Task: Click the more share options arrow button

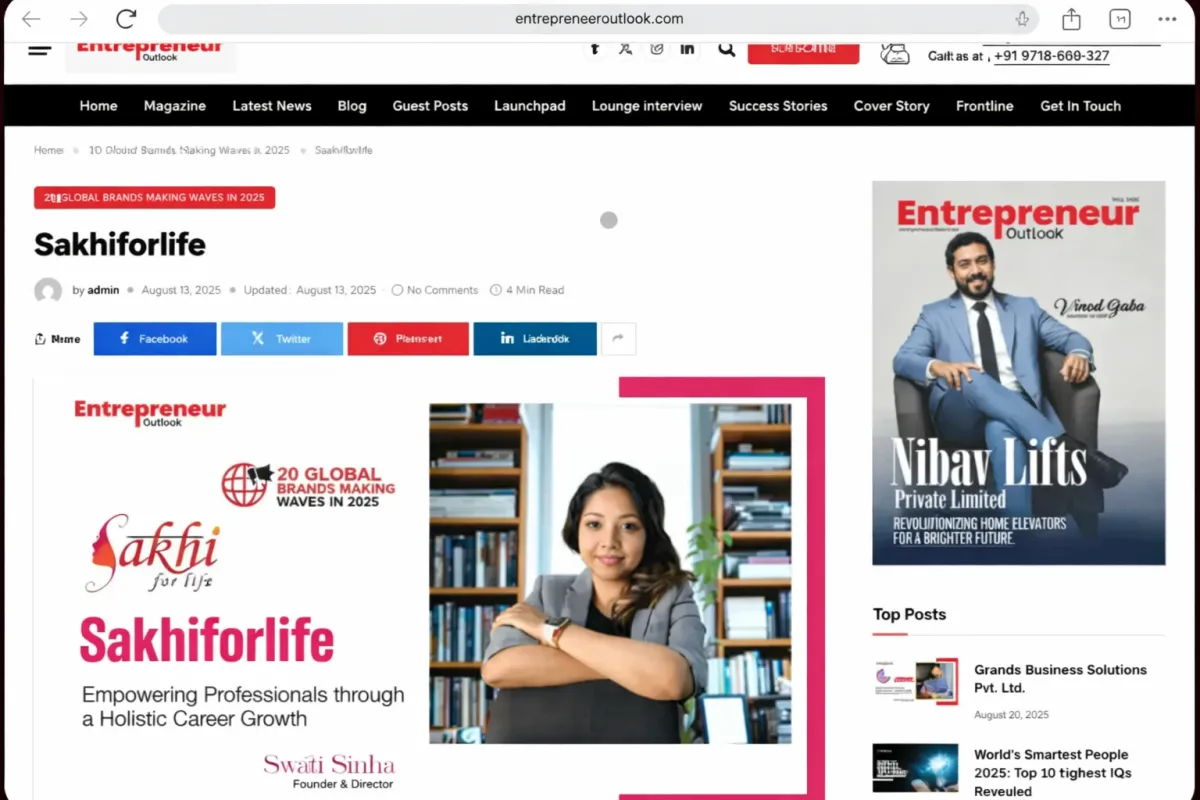Action: (618, 339)
